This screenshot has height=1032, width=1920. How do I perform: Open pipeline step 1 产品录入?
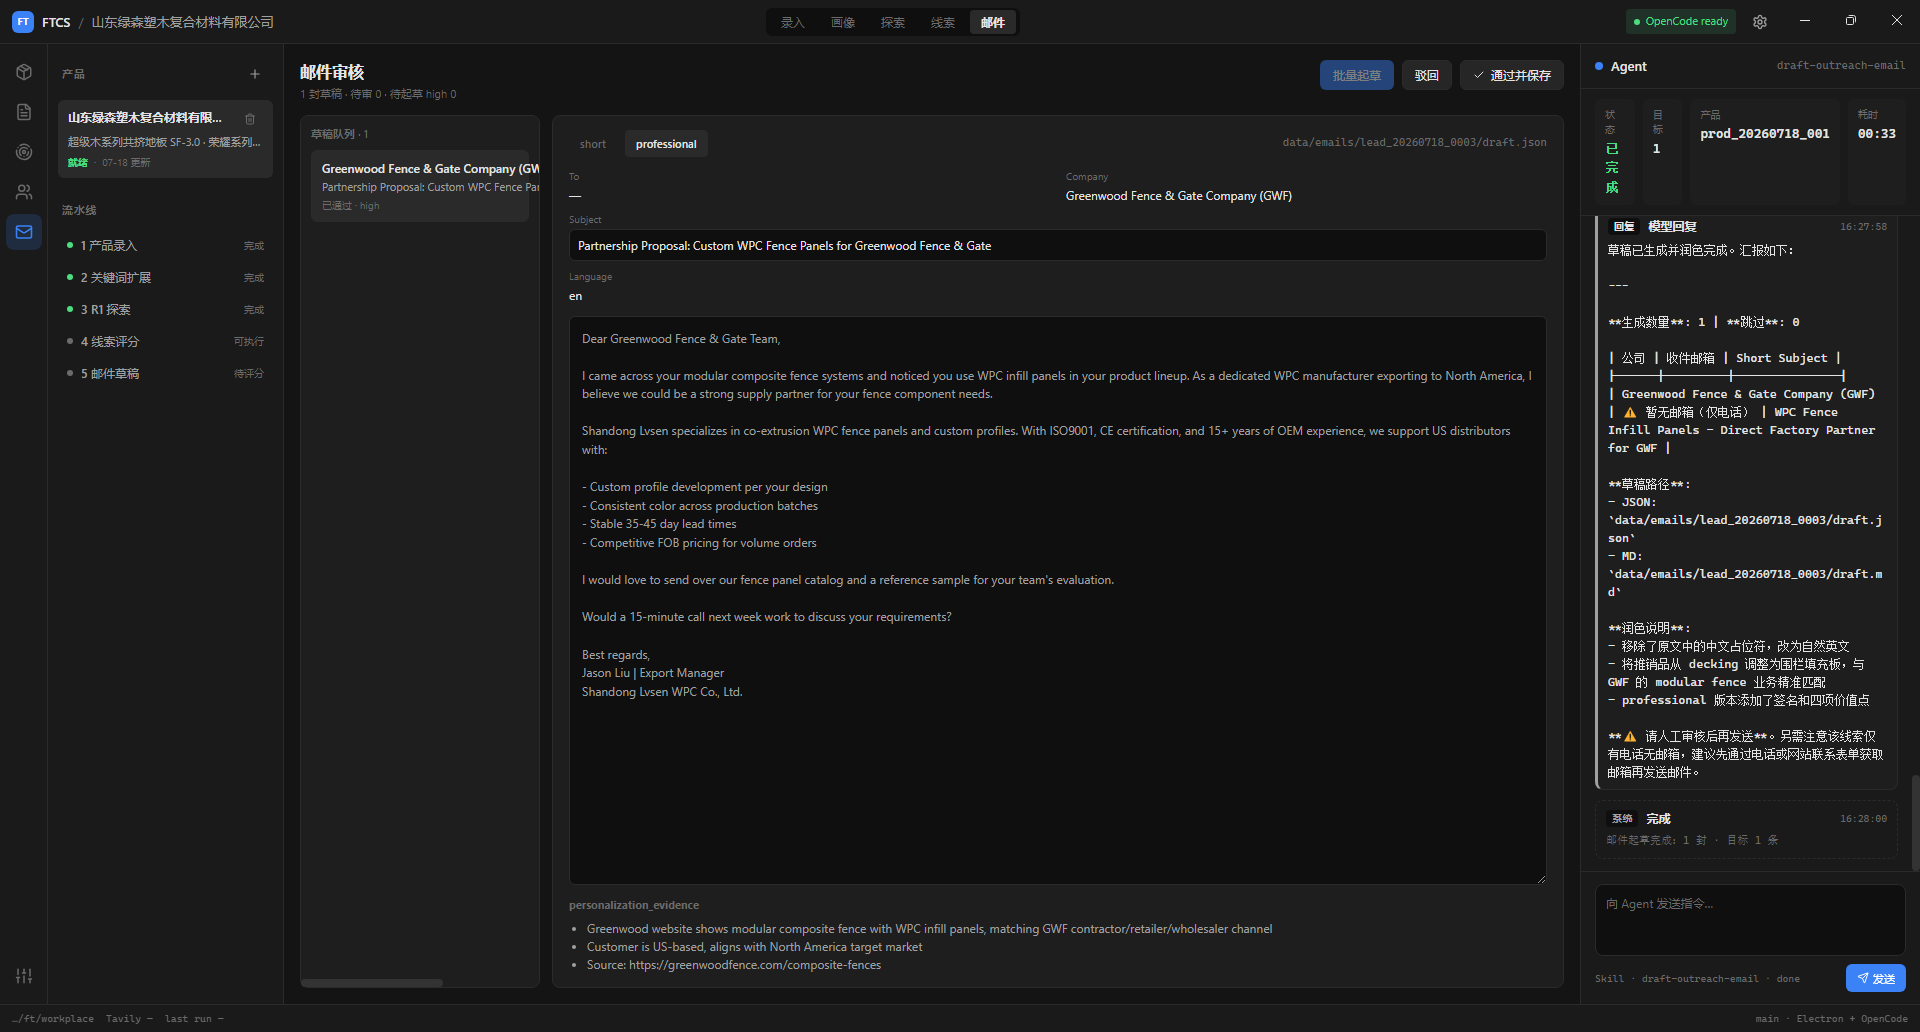coord(165,246)
